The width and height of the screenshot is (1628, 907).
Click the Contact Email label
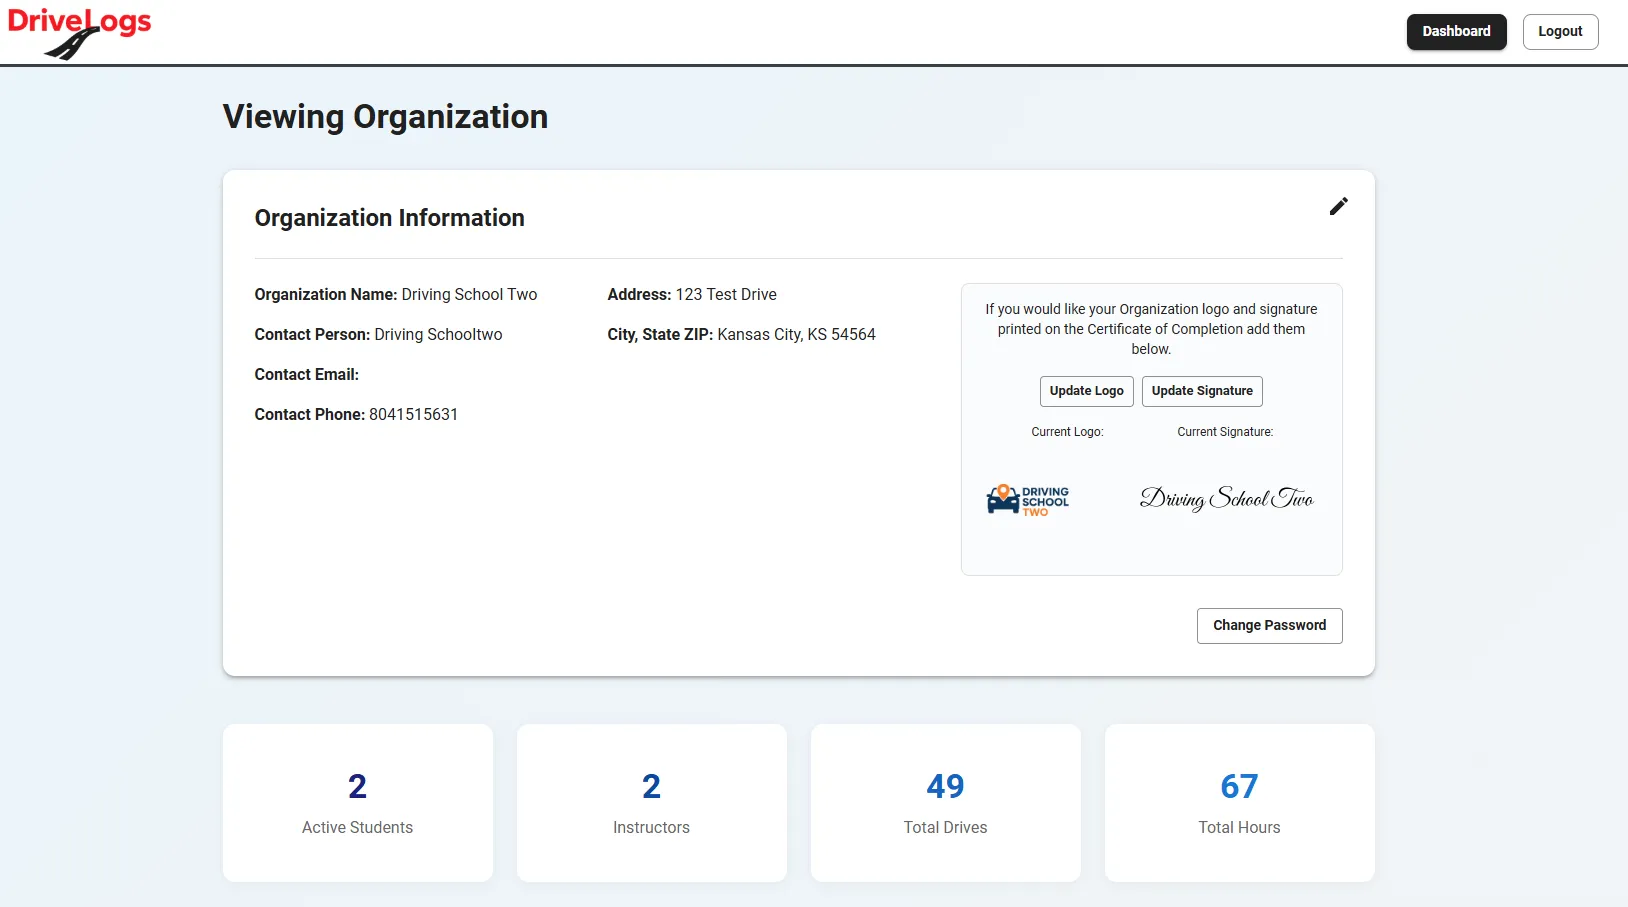306,375
